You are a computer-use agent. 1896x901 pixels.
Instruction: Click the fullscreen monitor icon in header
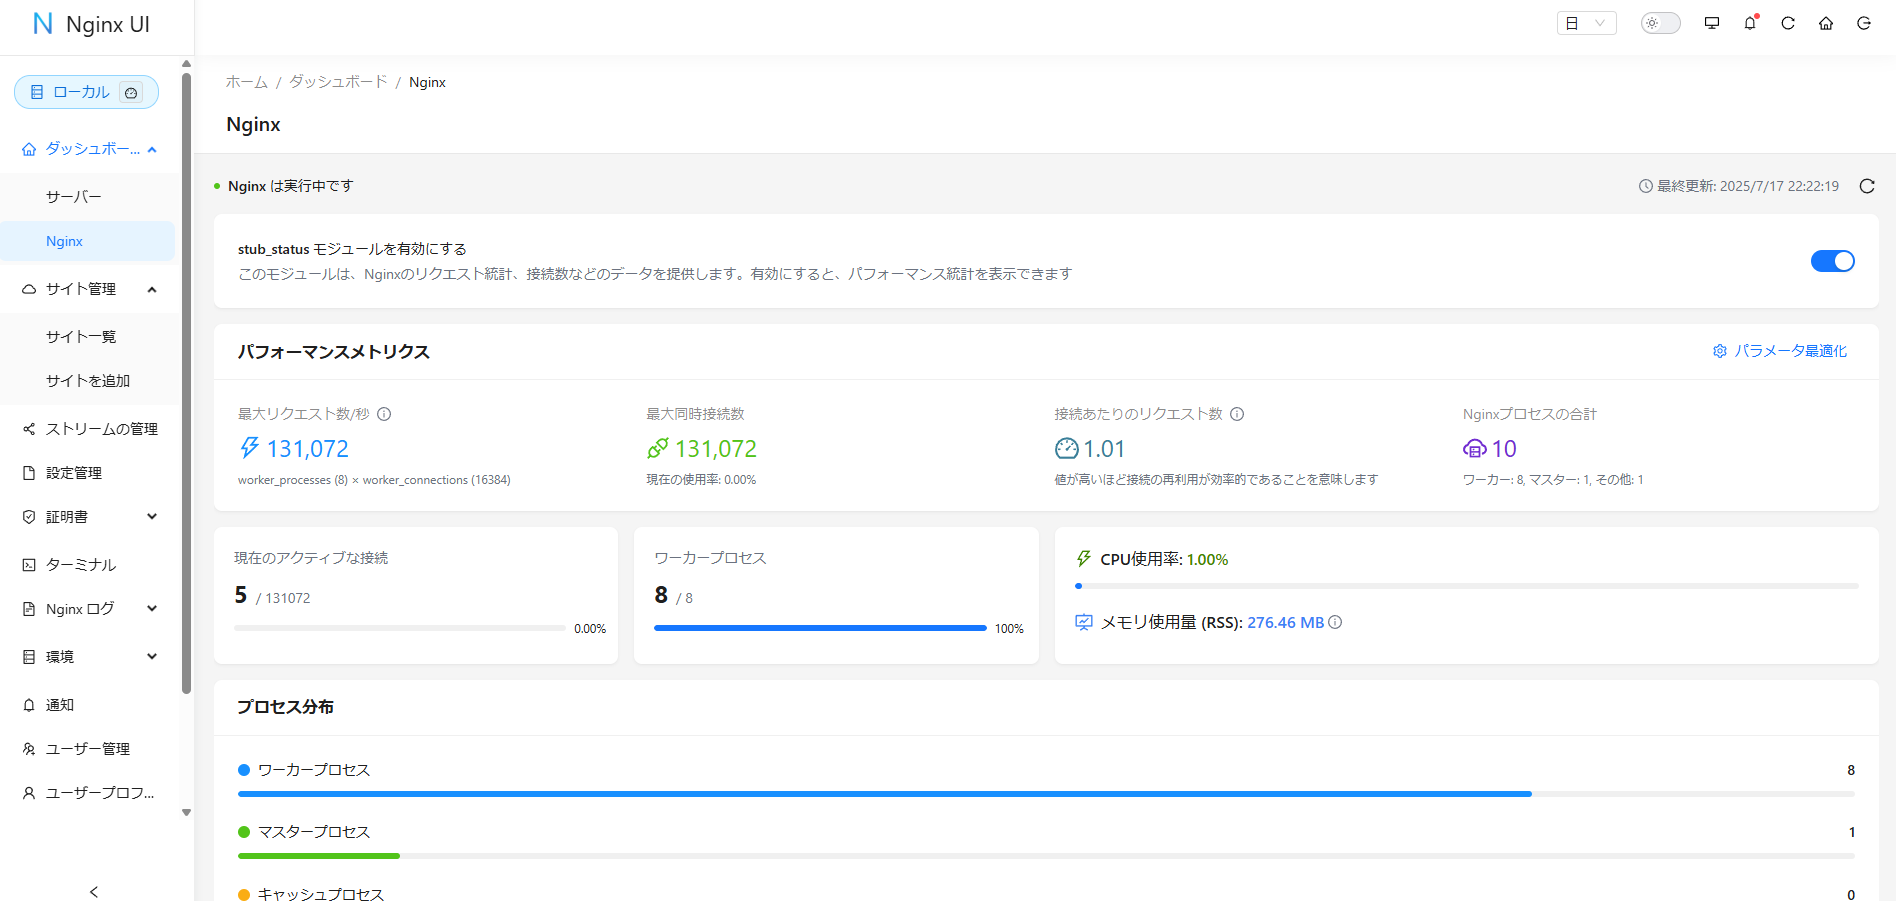pos(1711,21)
